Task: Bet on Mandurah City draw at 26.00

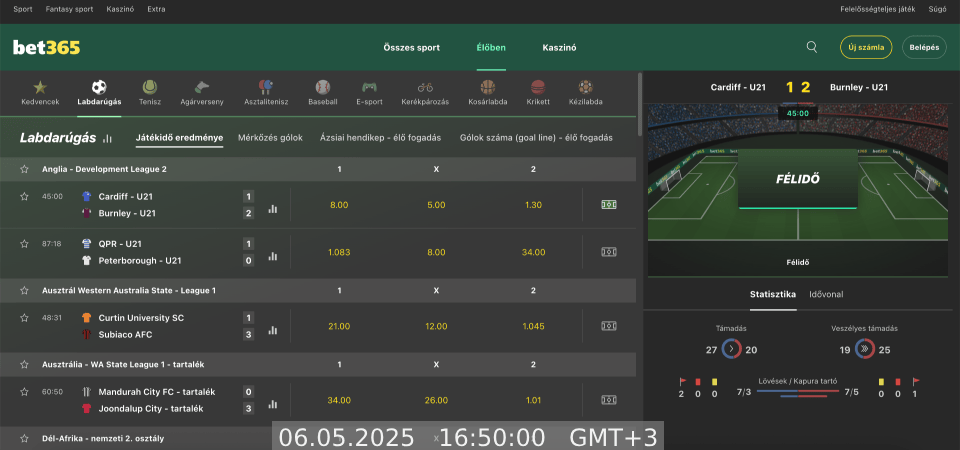Action: 436,400
